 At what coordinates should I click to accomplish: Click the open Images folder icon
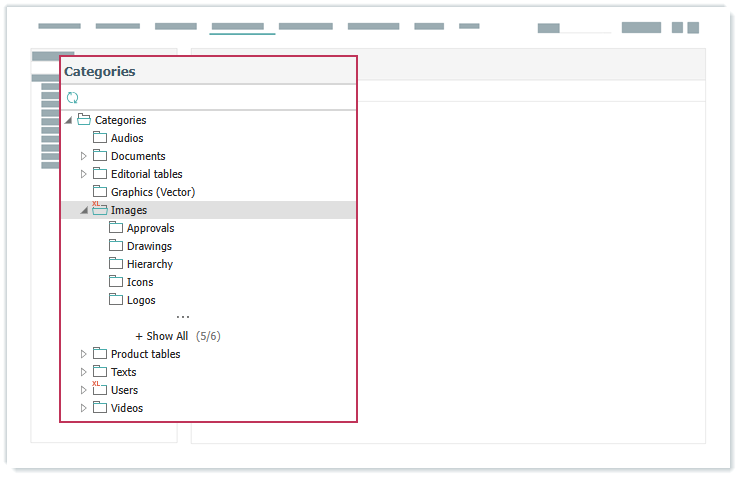100,210
